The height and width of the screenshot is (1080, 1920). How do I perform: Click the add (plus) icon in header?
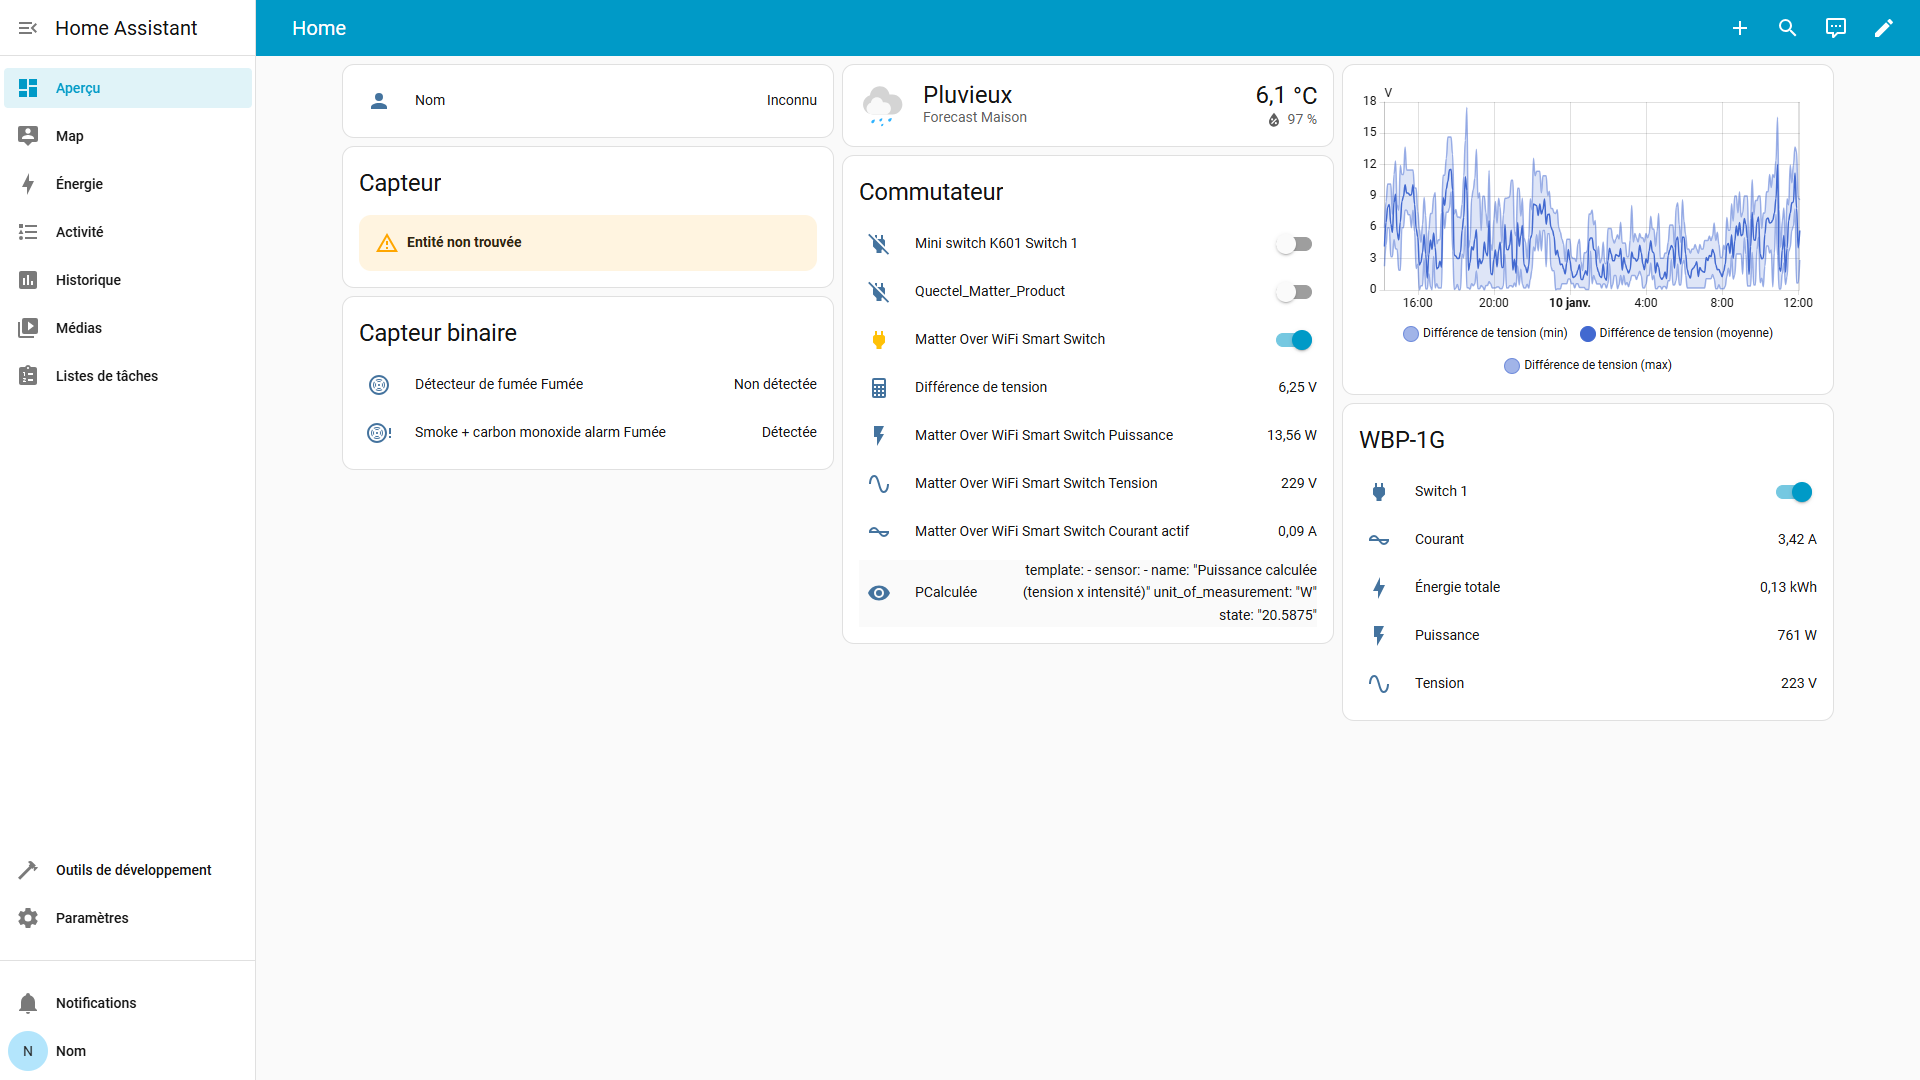pos(1740,28)
